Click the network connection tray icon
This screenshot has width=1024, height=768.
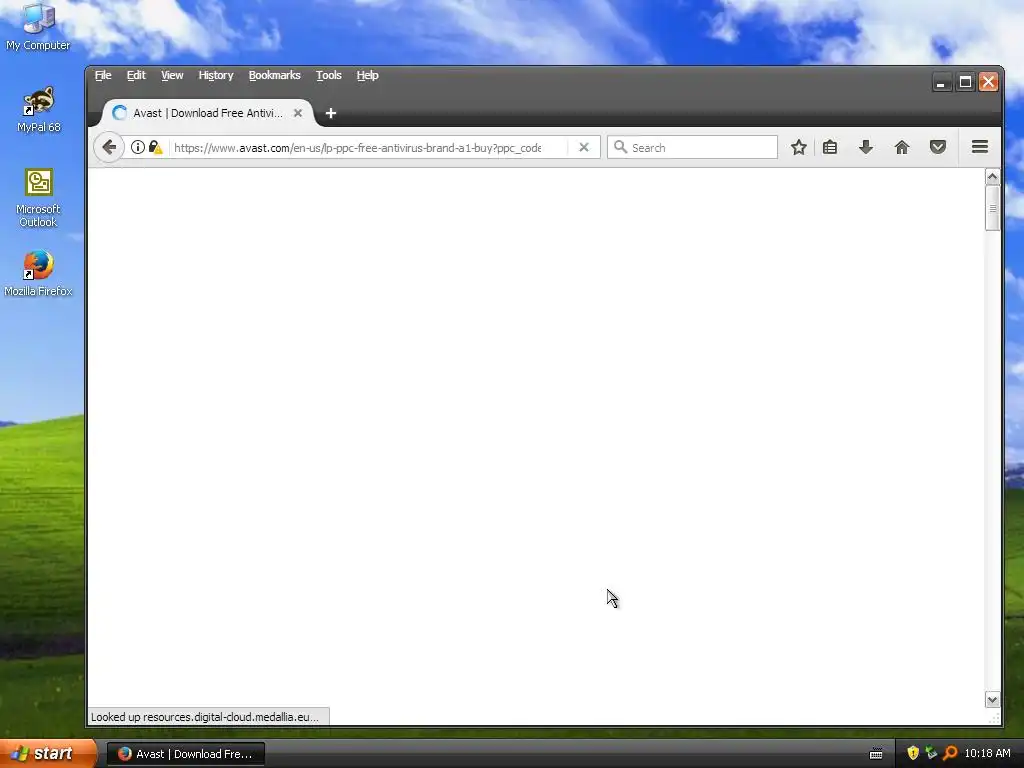coord(931,753)
